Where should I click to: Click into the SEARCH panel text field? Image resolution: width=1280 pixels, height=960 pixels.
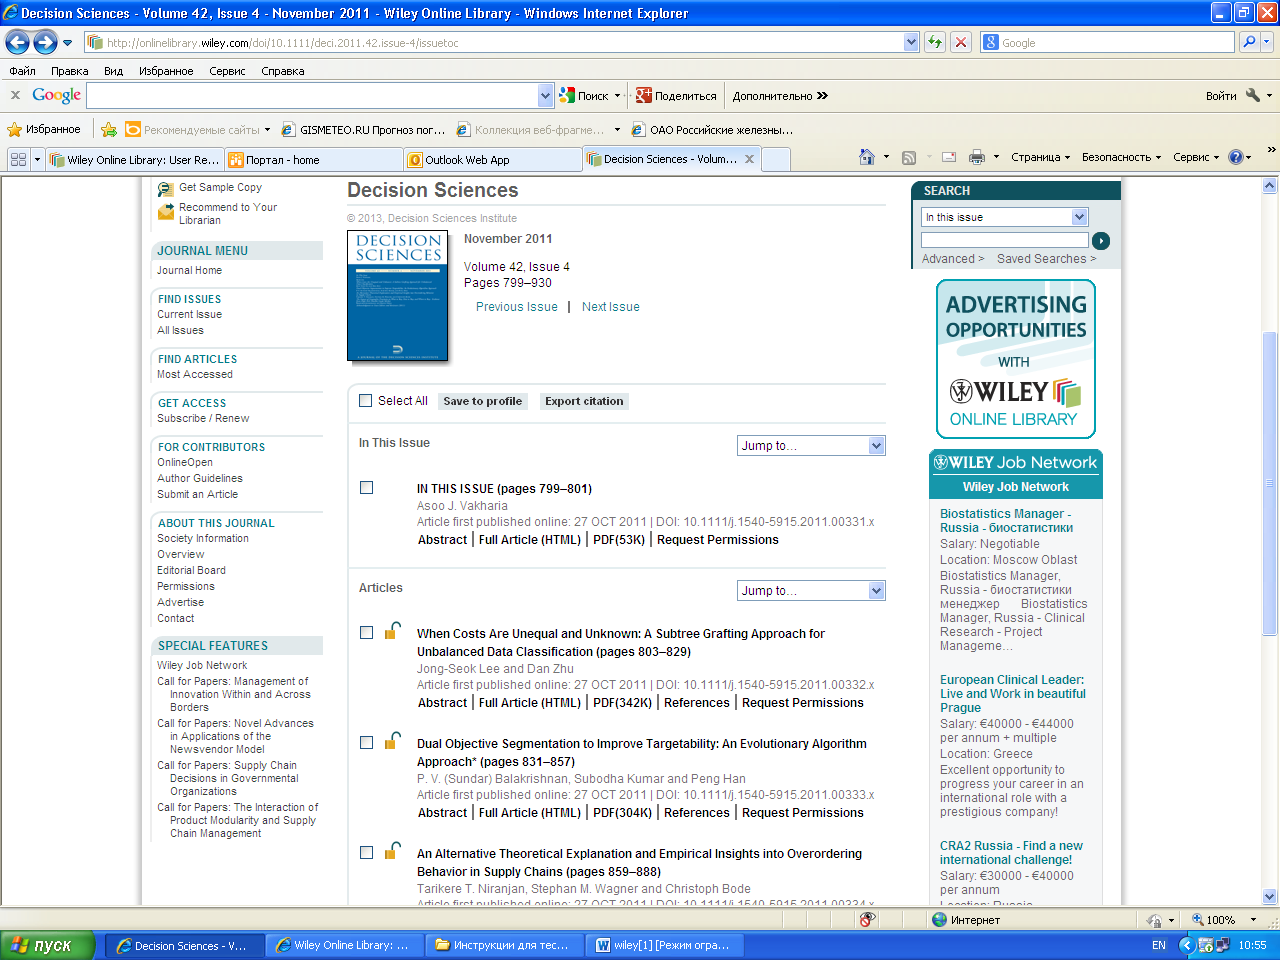(x=1005, y=240)
